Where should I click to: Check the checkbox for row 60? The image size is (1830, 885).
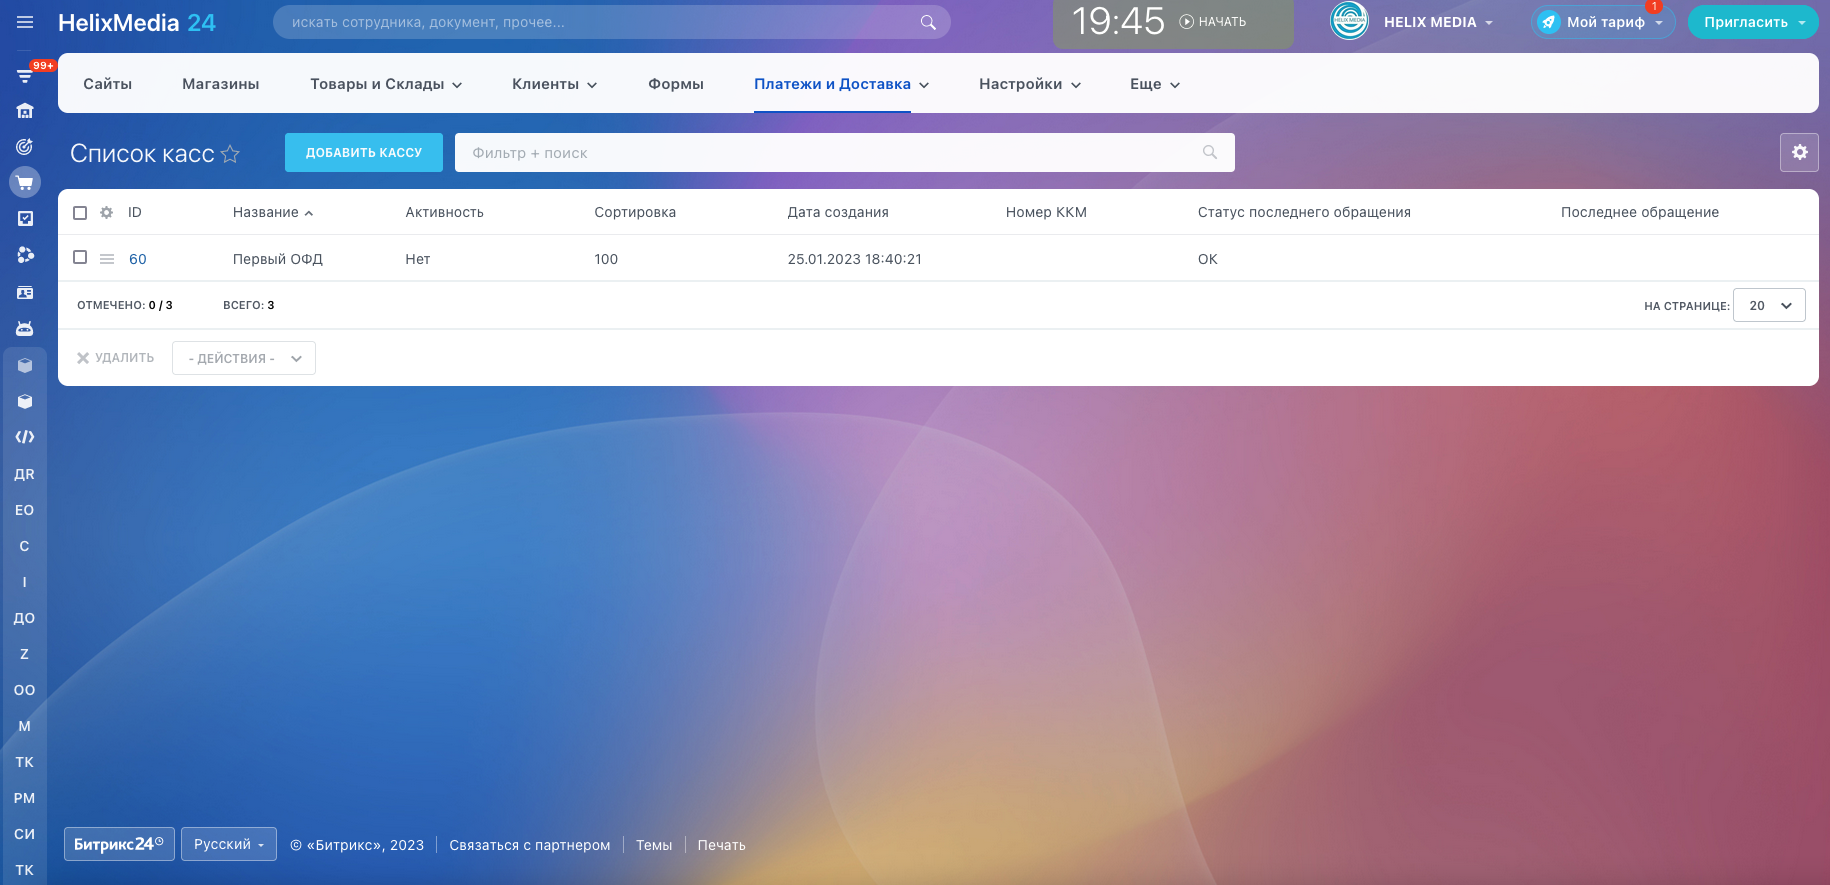(80, 258)
